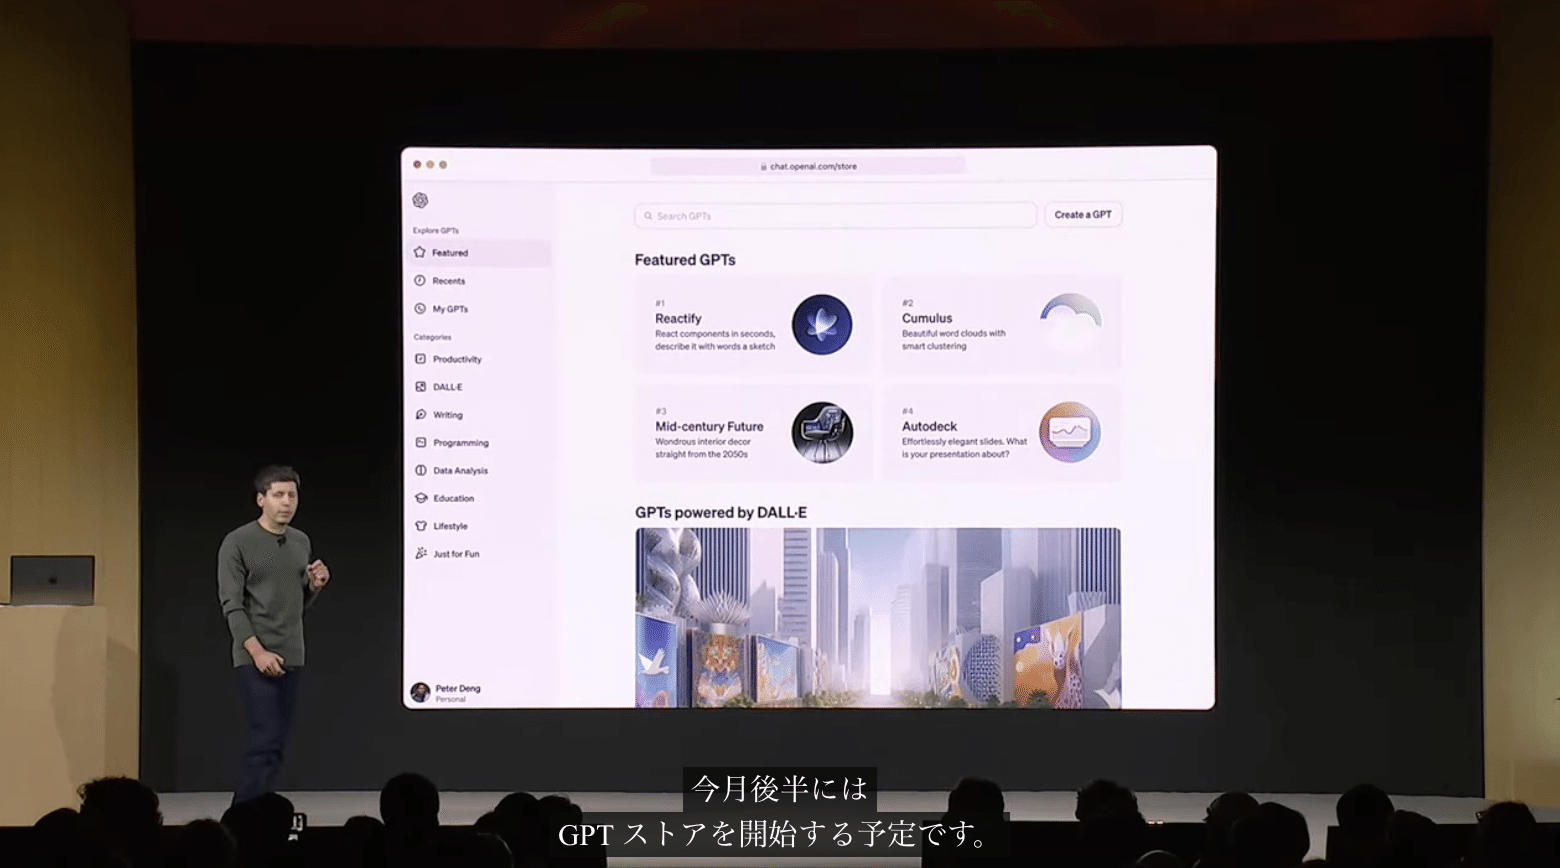The image size is (1560, 868).
Task: Click the My GPTs icon
Action: (420, 309)
